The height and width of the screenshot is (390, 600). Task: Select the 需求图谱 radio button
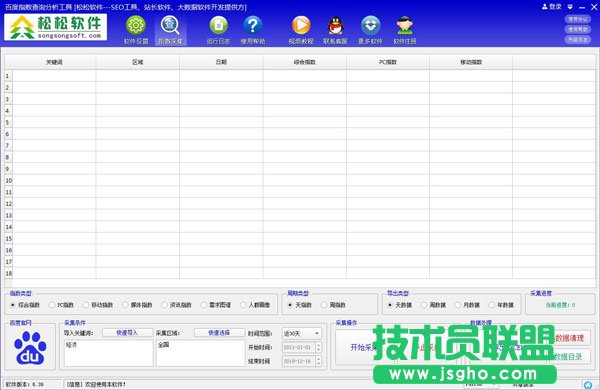pyautogui.click(x=204, y=305)
